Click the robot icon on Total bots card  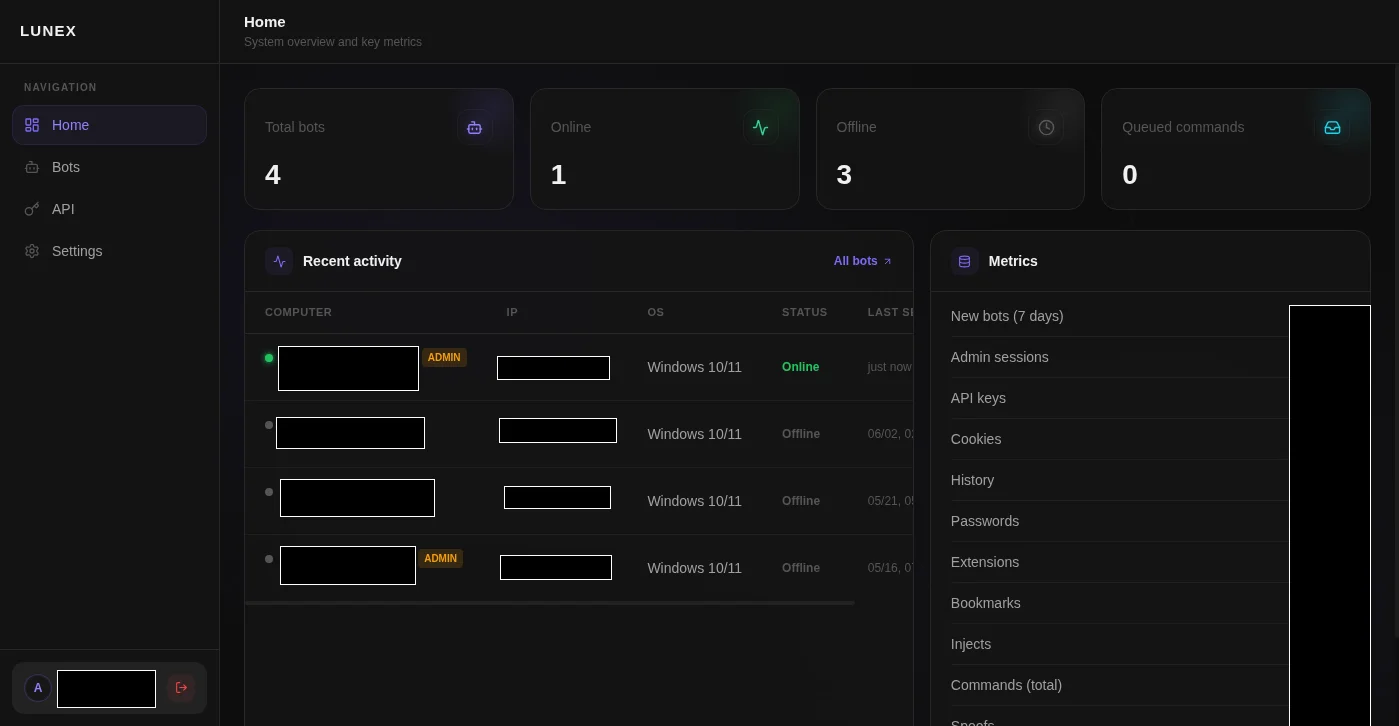coord(474,127)
